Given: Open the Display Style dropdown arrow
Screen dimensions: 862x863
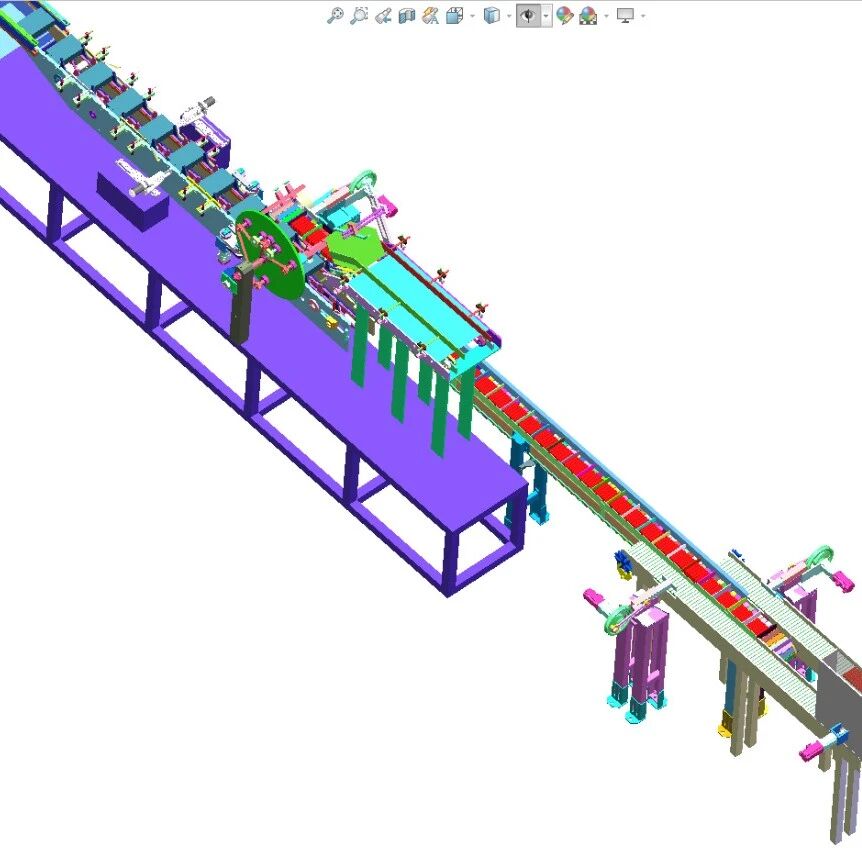Looking at the screenshot, I should coord(507,16).
